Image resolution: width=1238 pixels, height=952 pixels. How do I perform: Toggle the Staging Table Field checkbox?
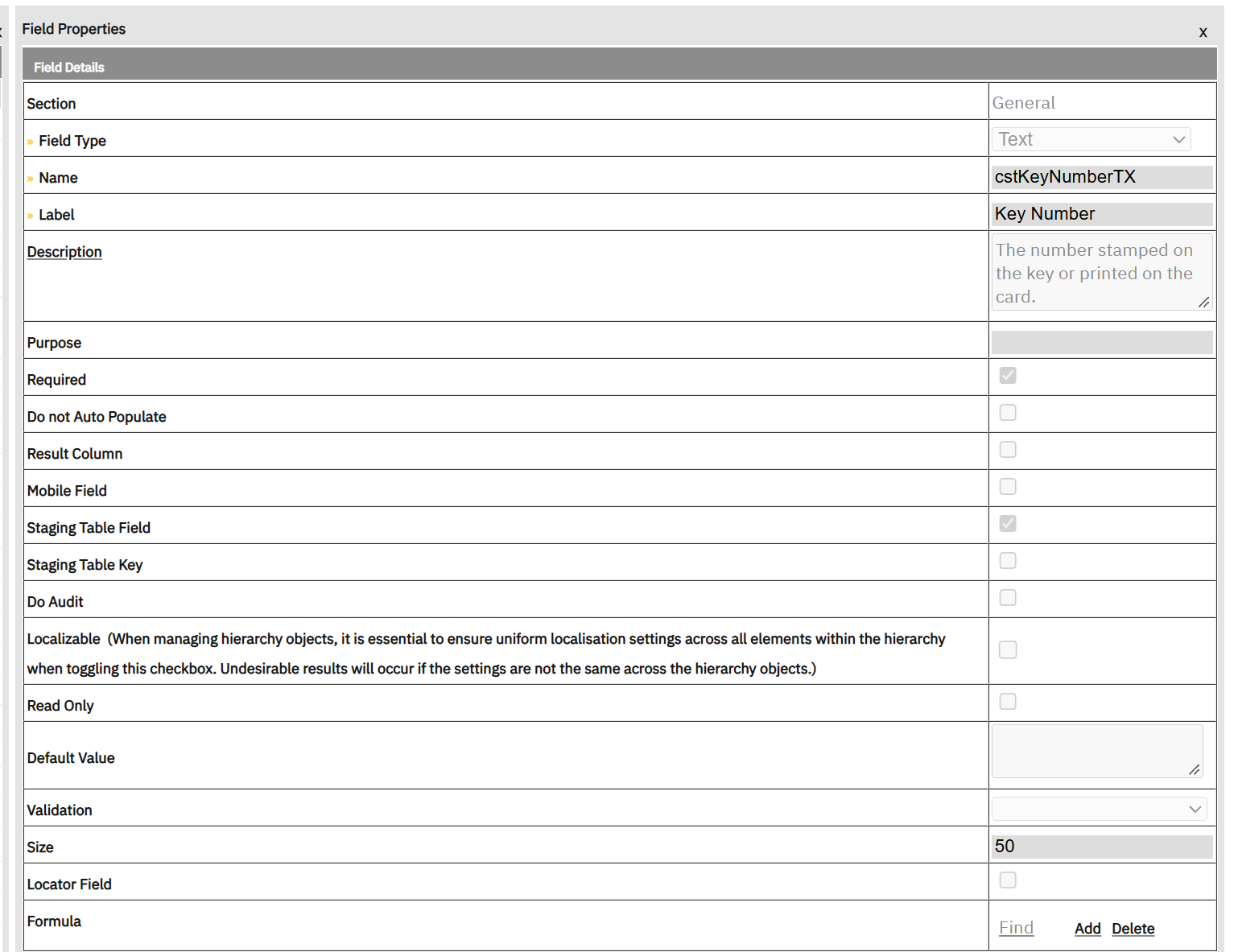[1008, 524]
